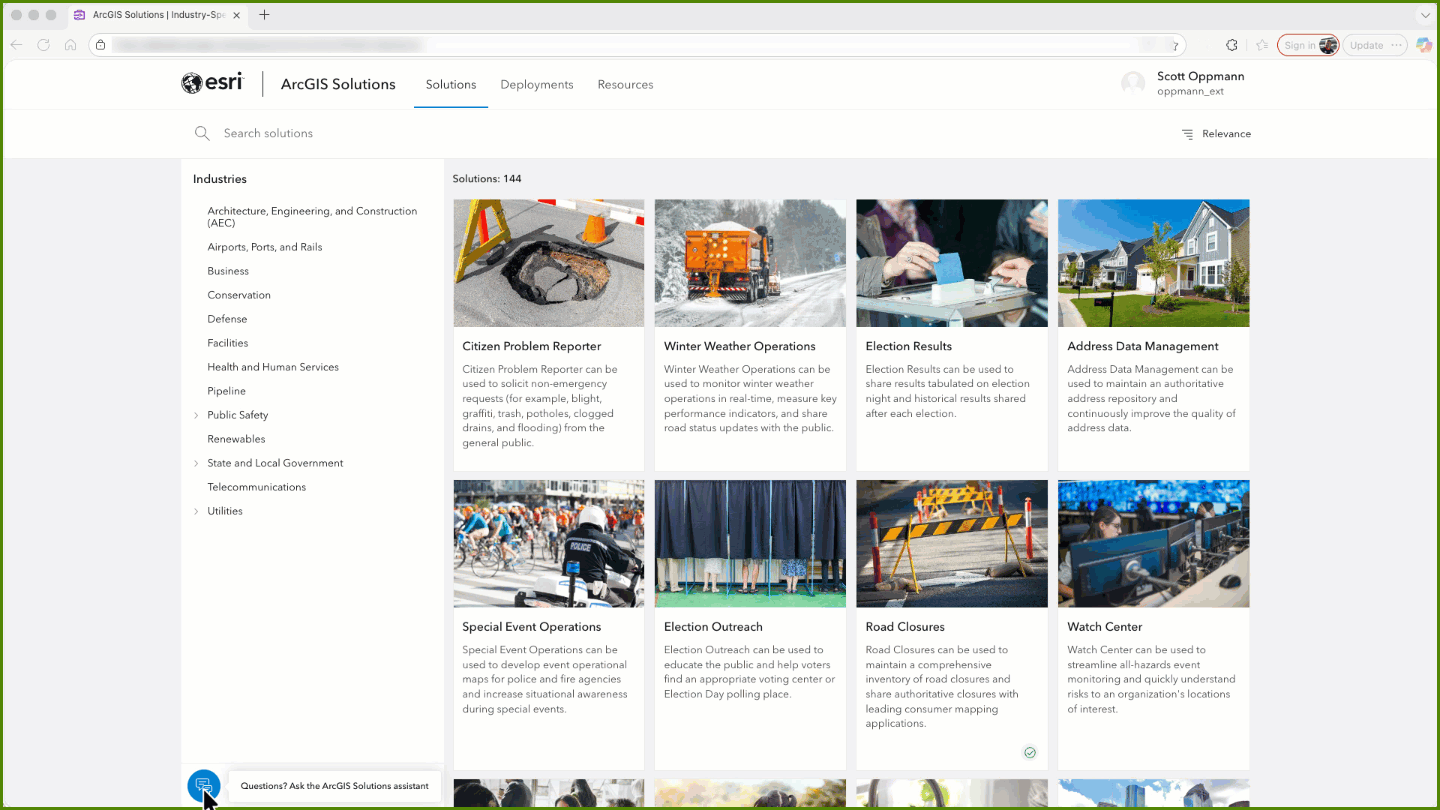Filter by Health and Human Services
Viewport: 1440px width, 810px height.
click(x=273, y=367)
